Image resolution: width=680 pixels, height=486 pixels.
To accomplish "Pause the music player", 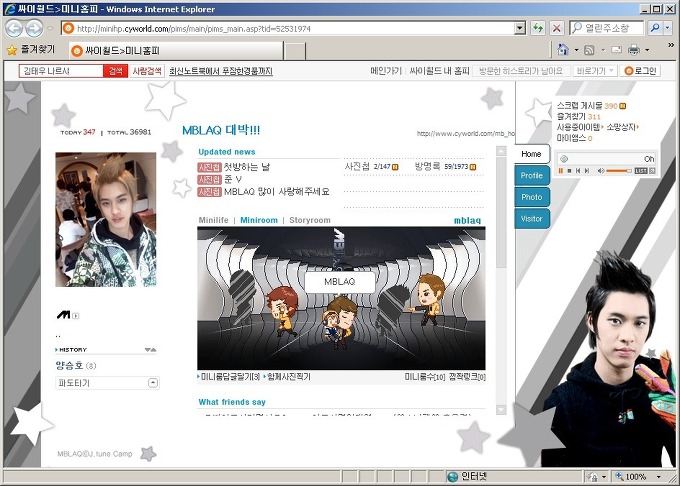I will pyautogui.click(x=561, y=171).
